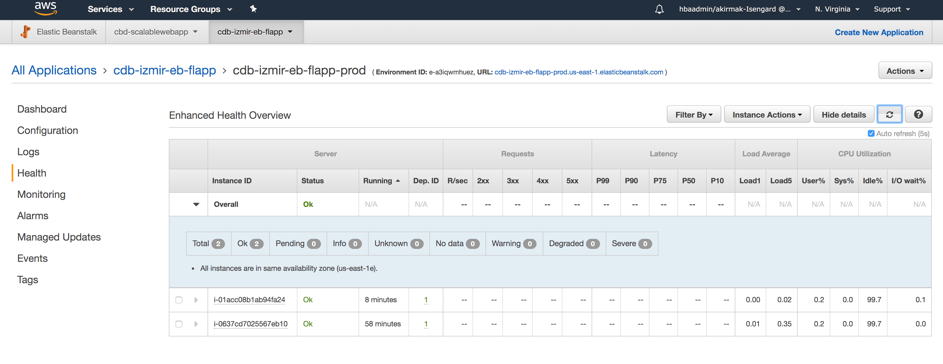Click the Ok 2 filter
The height and width of the screenshot is (364, 943).
coord(250,244)
